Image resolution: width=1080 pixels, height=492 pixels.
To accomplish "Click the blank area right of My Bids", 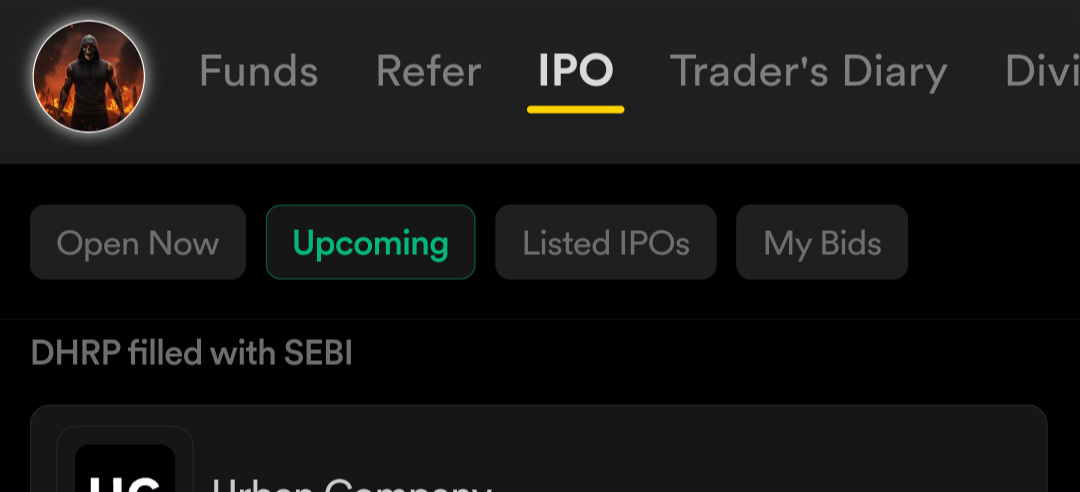I will [x=992, y=243].
